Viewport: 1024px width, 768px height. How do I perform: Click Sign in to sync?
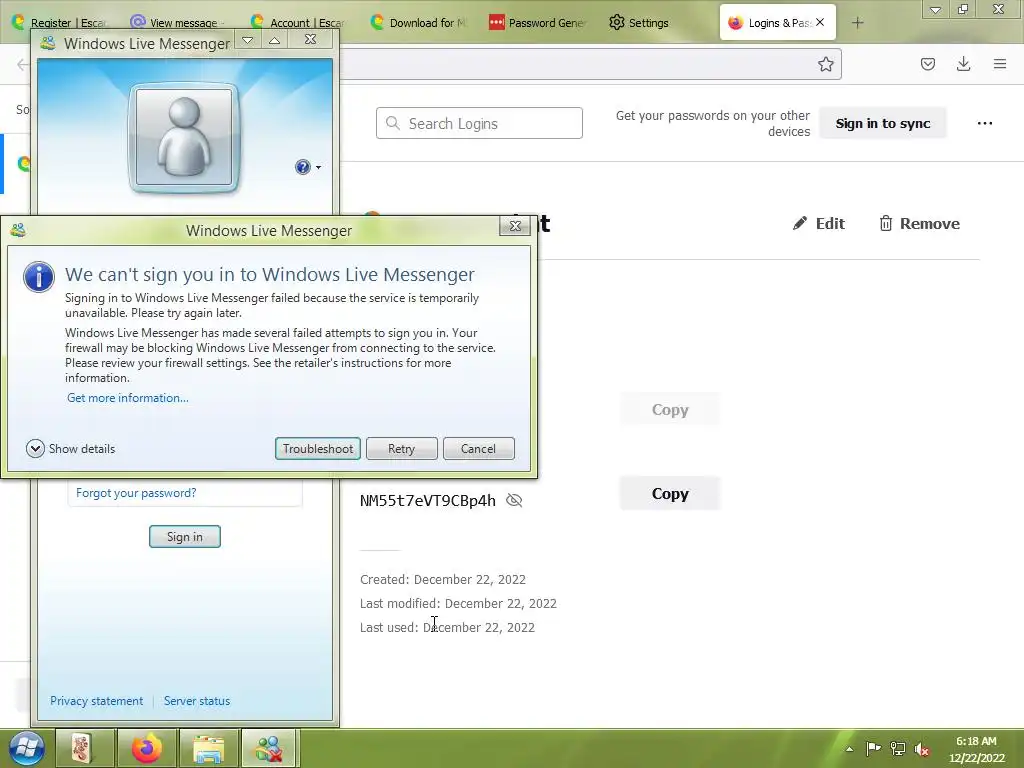point(883,123)
